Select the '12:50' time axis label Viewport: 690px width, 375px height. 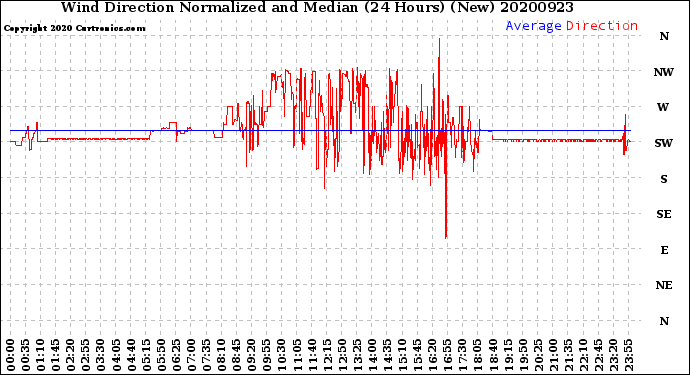pos(342,355)
